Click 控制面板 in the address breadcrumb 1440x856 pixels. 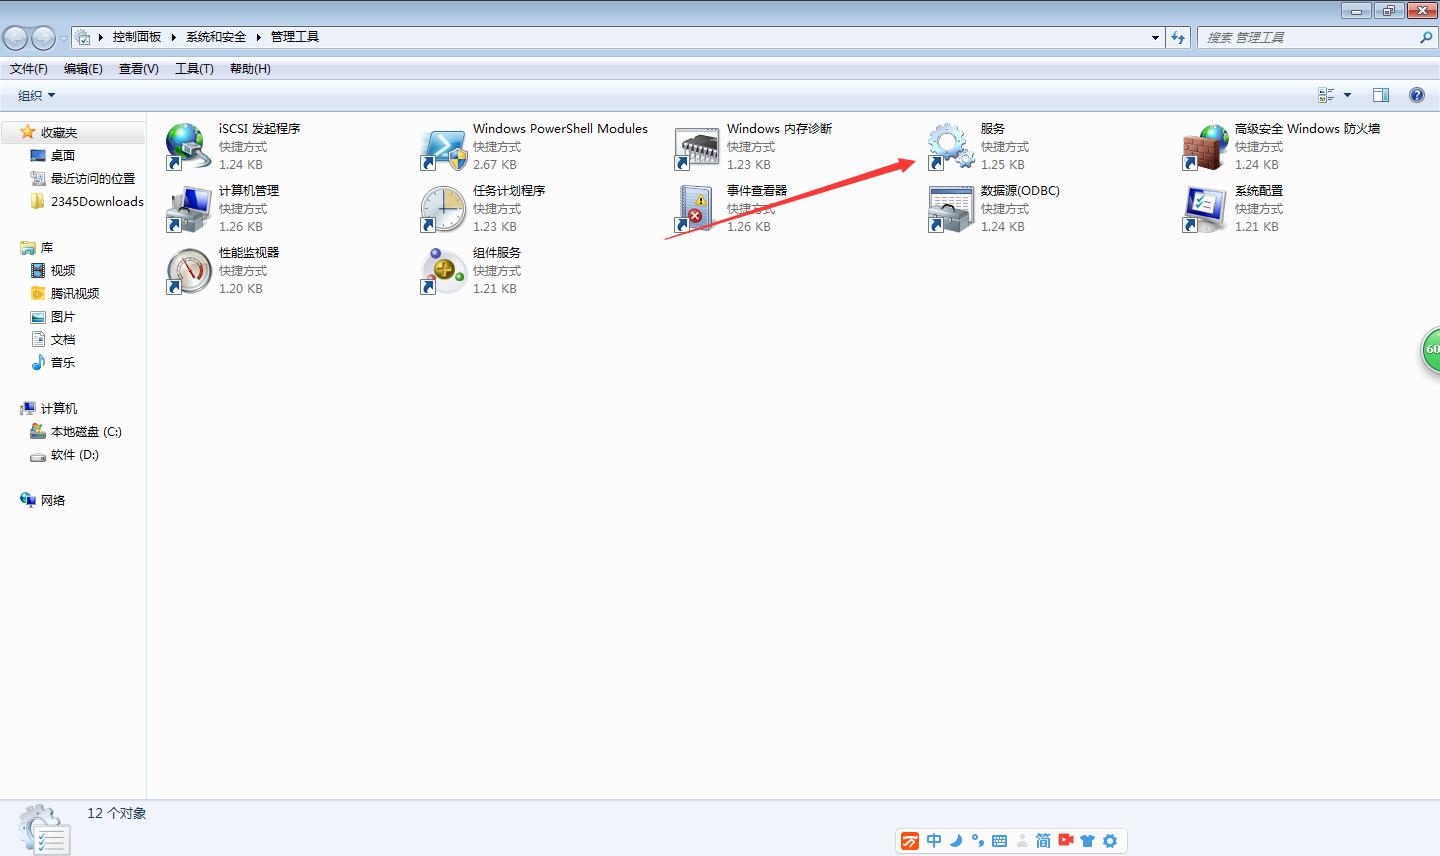(137, 37)
